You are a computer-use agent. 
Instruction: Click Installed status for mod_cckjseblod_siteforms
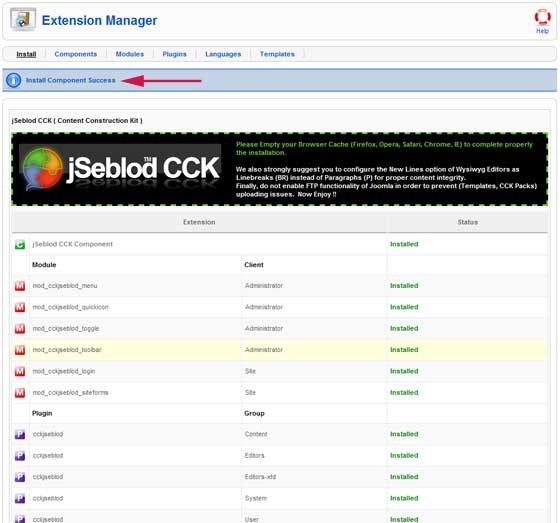[404, 393]
